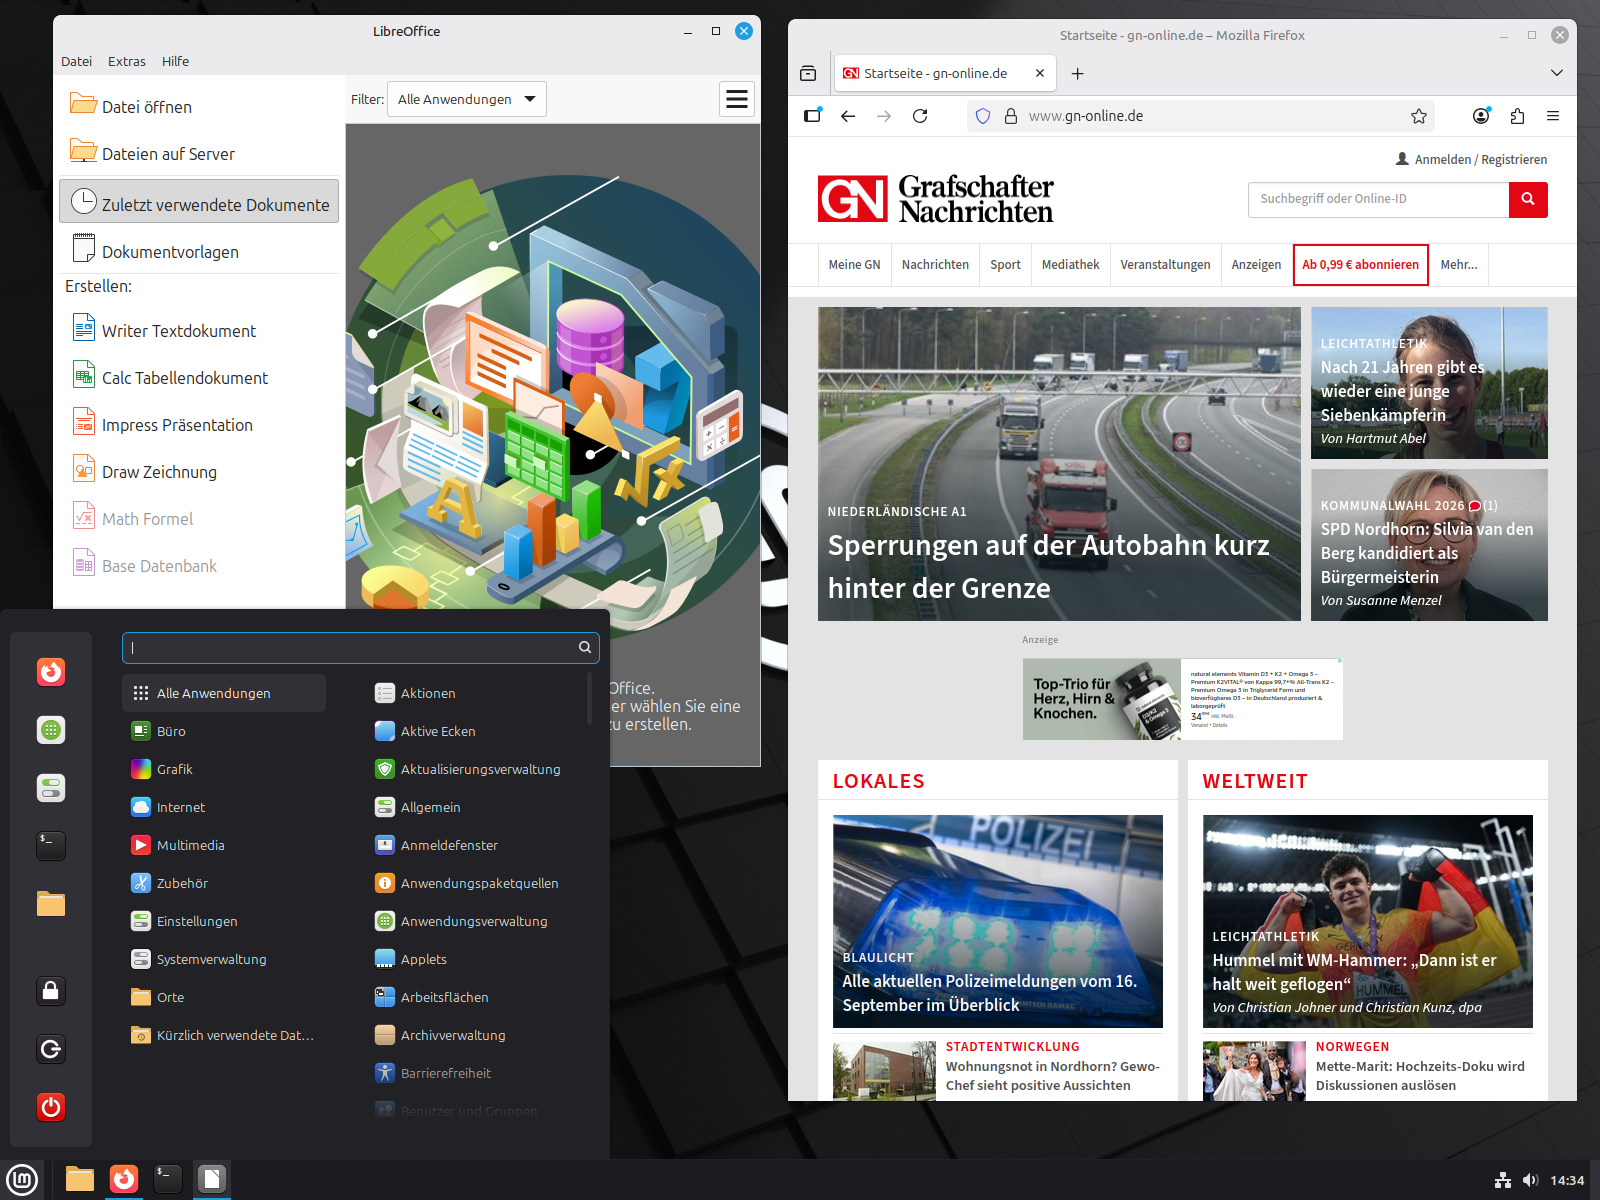Open system settings toggle icon in menu sidebar
Image resolution: width=1600 pixels, height=1200 pixels.
[x=51, y=788]
